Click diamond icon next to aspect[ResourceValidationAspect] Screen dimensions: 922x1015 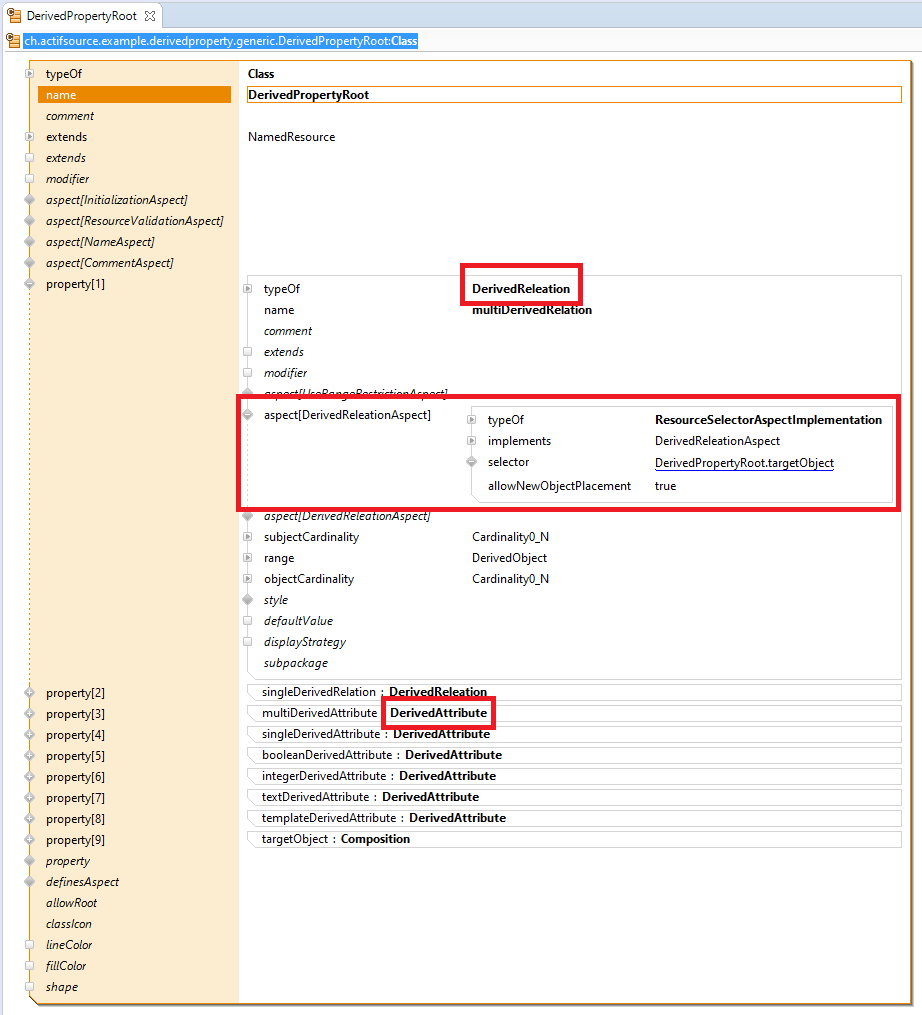click(29, 221)
